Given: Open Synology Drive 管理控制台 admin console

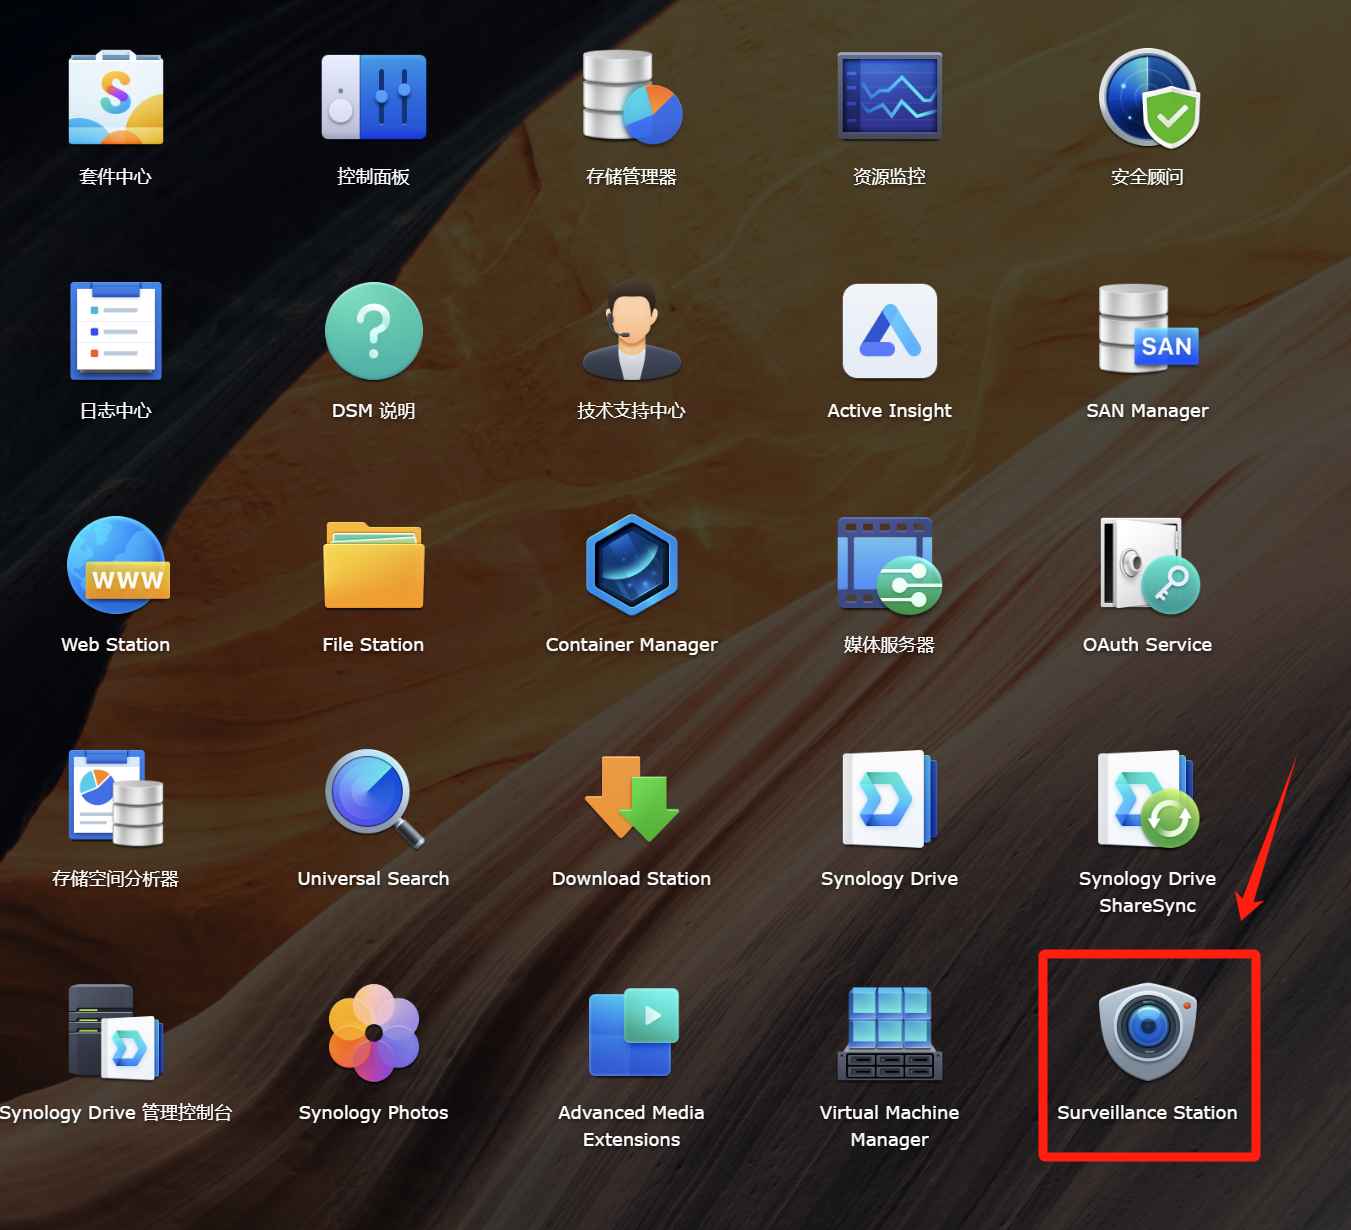Looking at the screenshot, I should (x=116, y=1033).
